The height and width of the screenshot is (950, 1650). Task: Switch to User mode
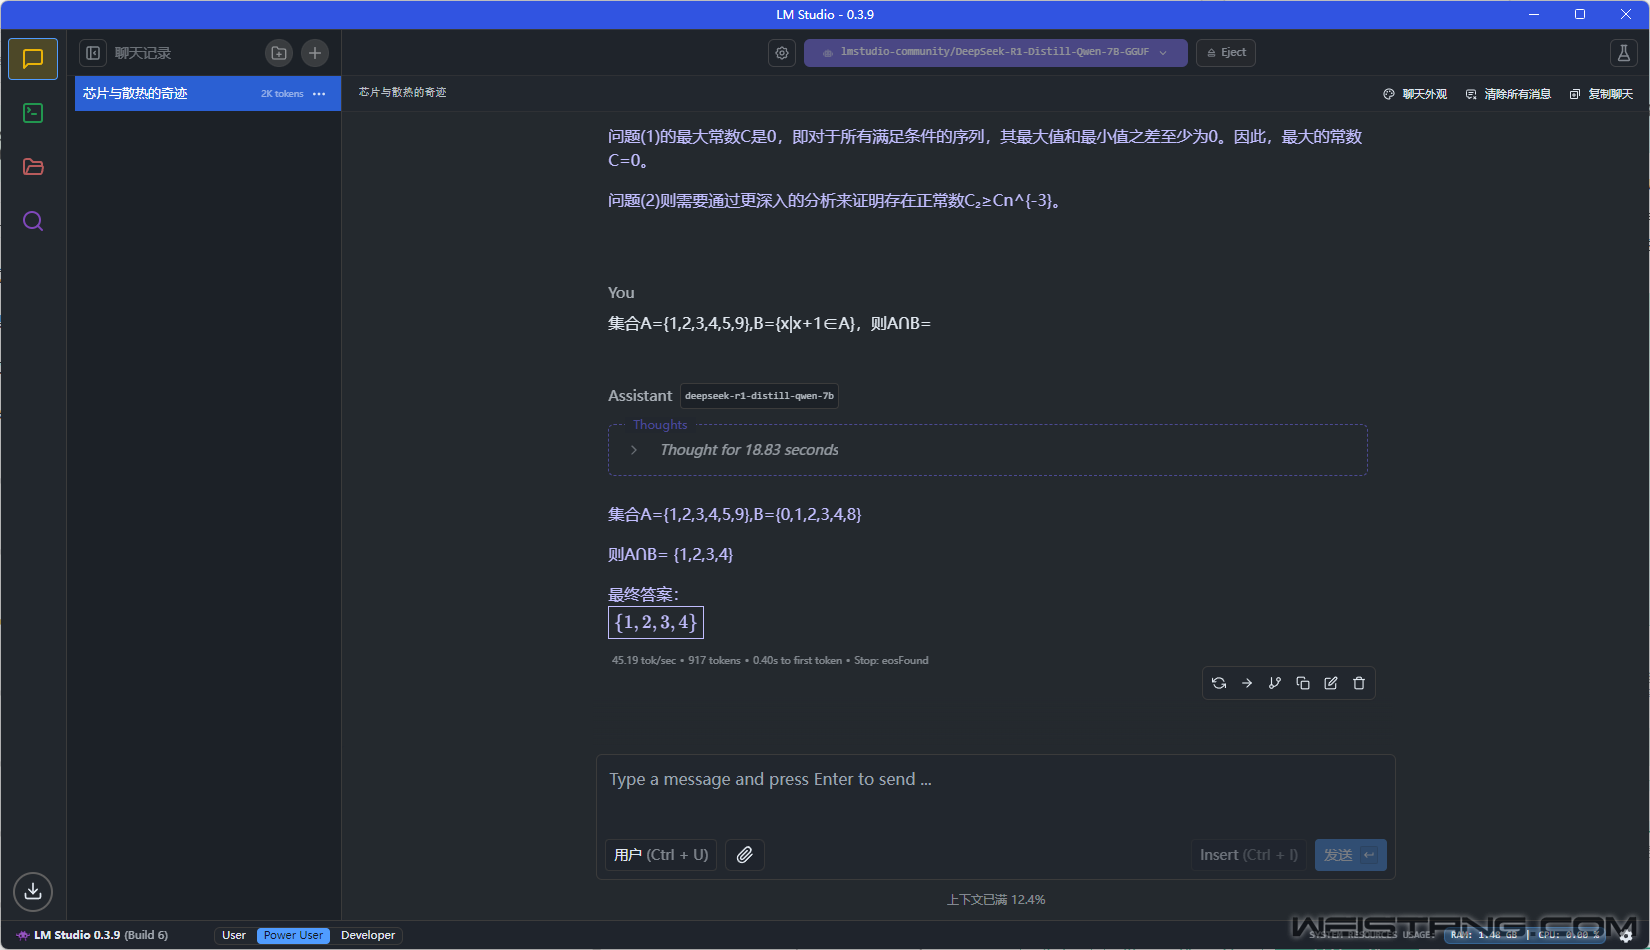click(234, 935)
